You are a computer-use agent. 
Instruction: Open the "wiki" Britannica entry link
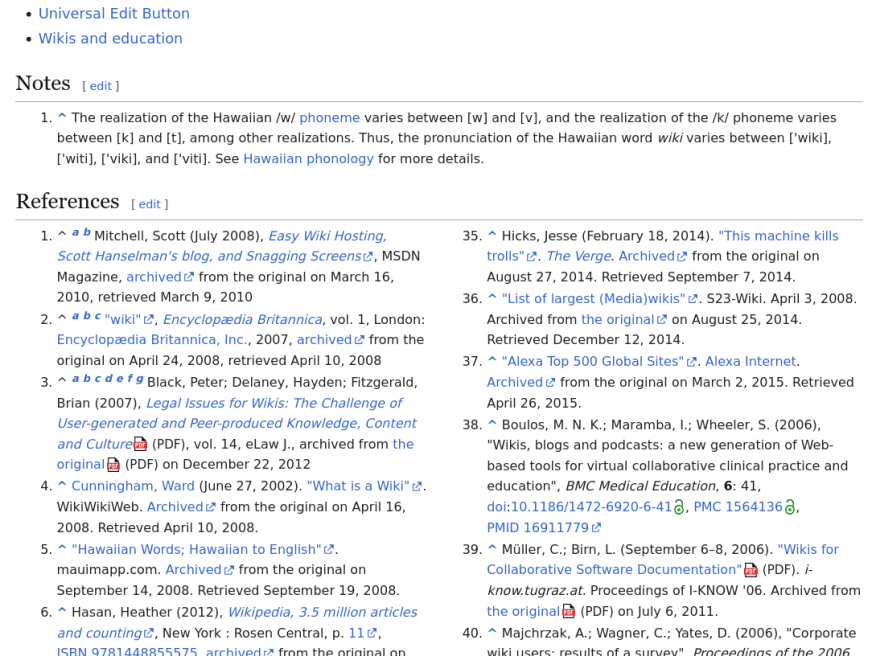[129, 320]
